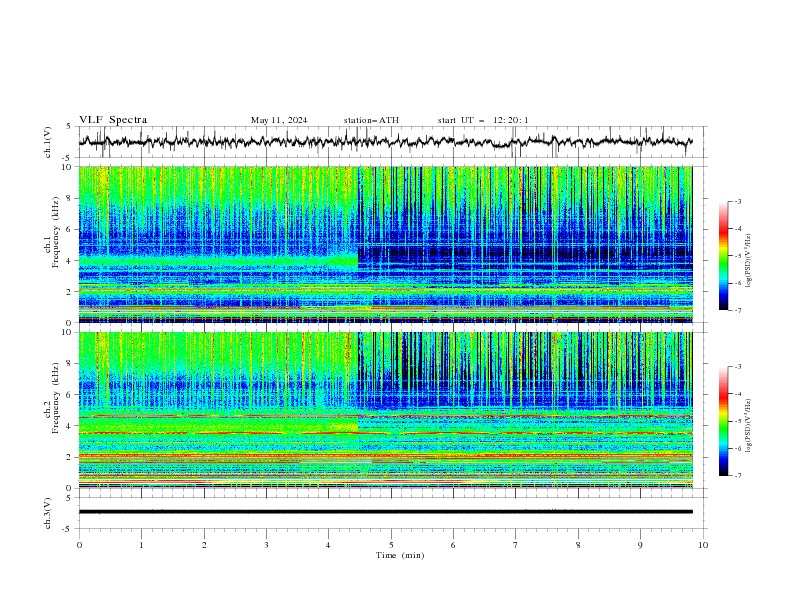
Task: Click the "station=ATH" label
Action: 371,120
